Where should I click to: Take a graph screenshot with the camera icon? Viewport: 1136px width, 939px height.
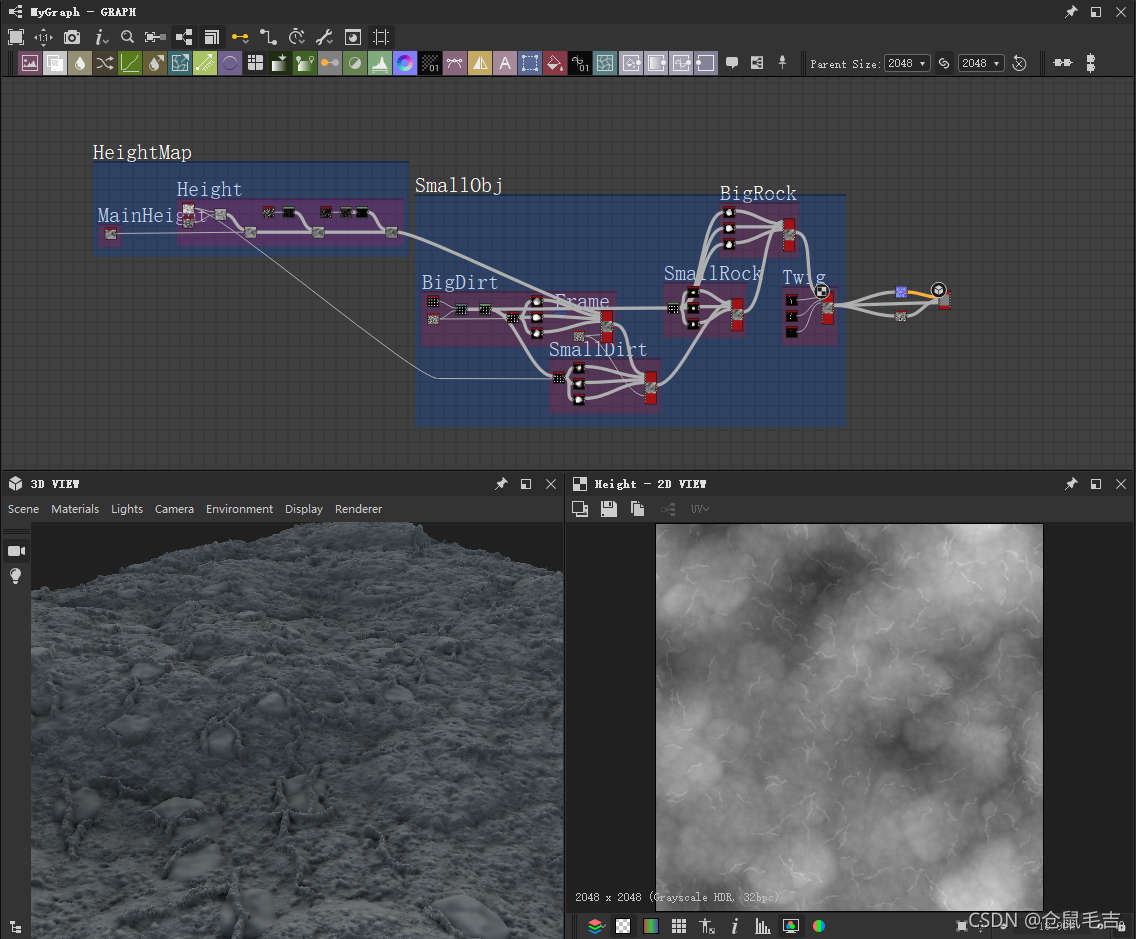coord(72,37)
